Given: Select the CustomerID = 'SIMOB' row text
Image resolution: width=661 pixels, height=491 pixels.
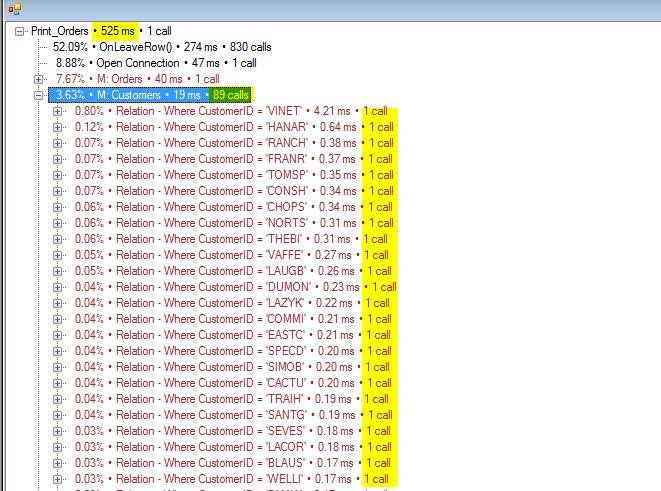Looking at the screenshot, I should click(232, 368).
